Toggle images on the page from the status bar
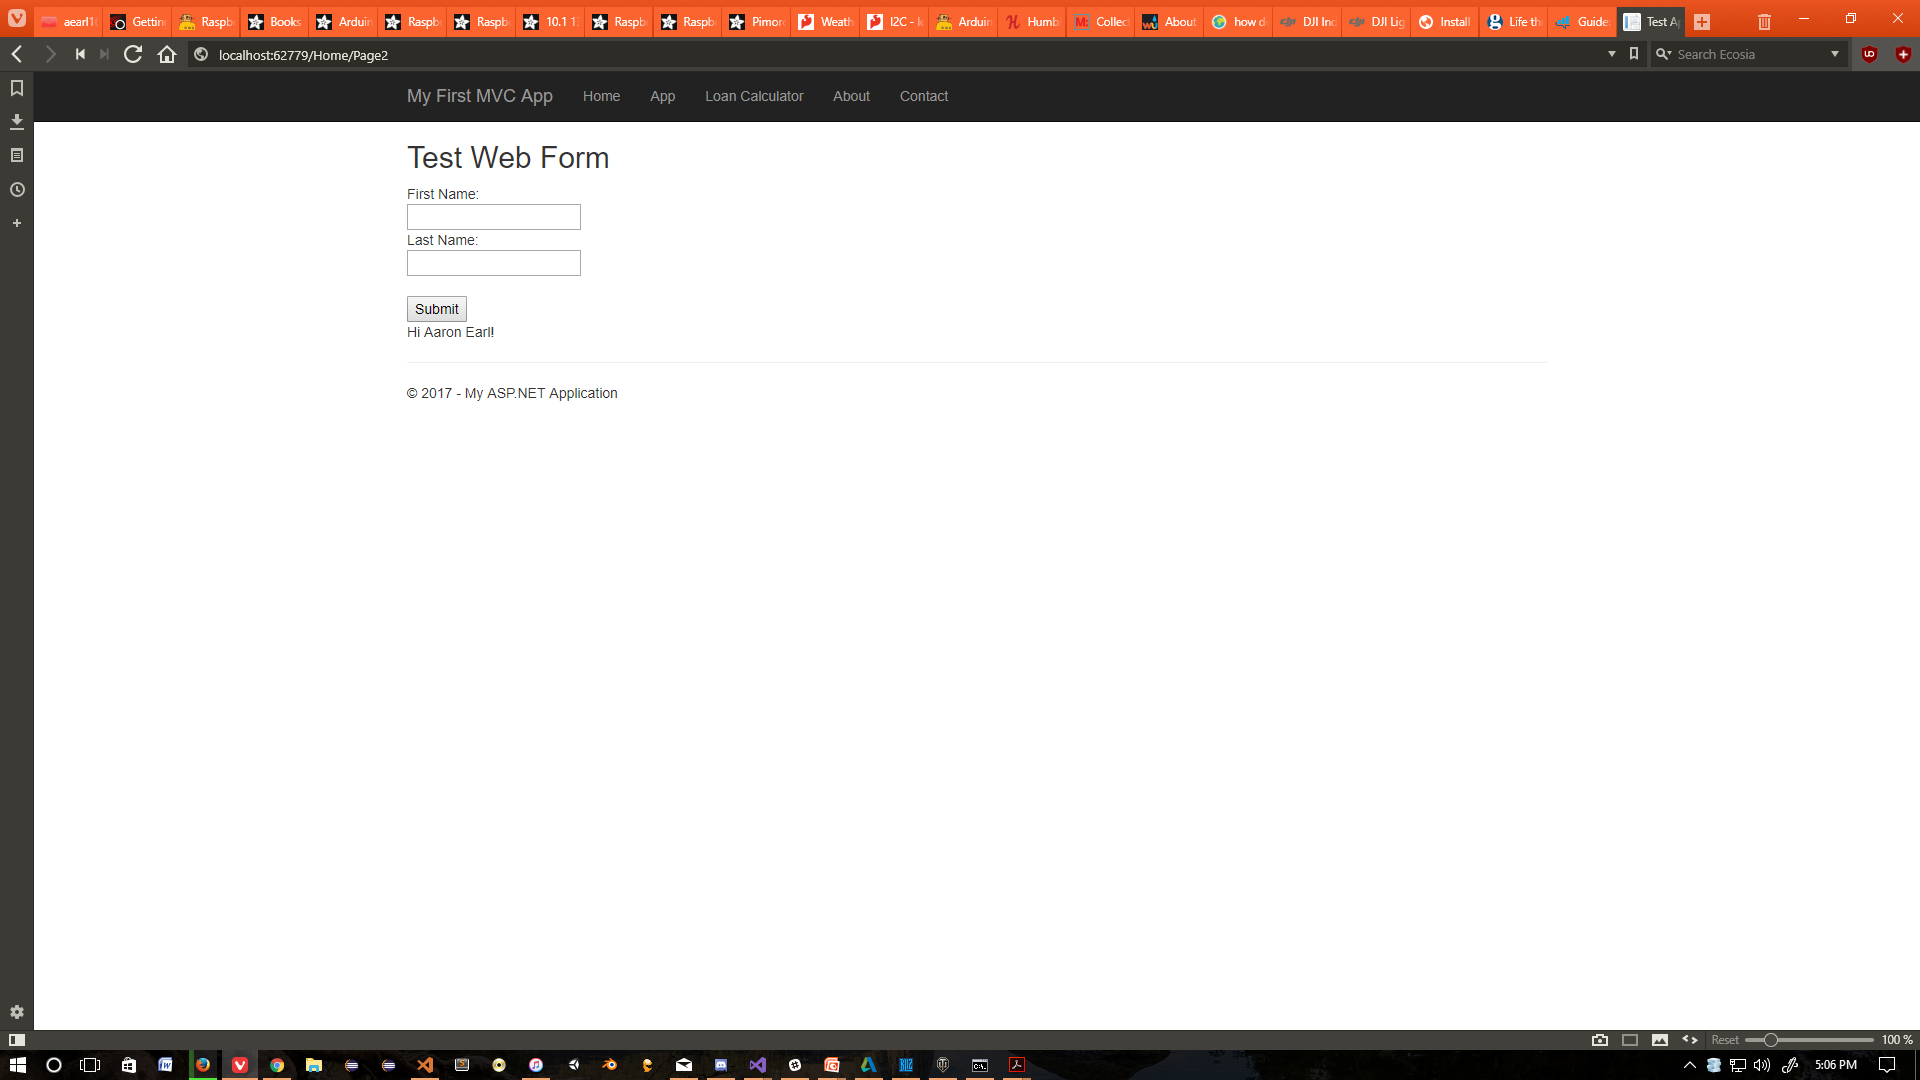 click(x=1661, y=1040)
